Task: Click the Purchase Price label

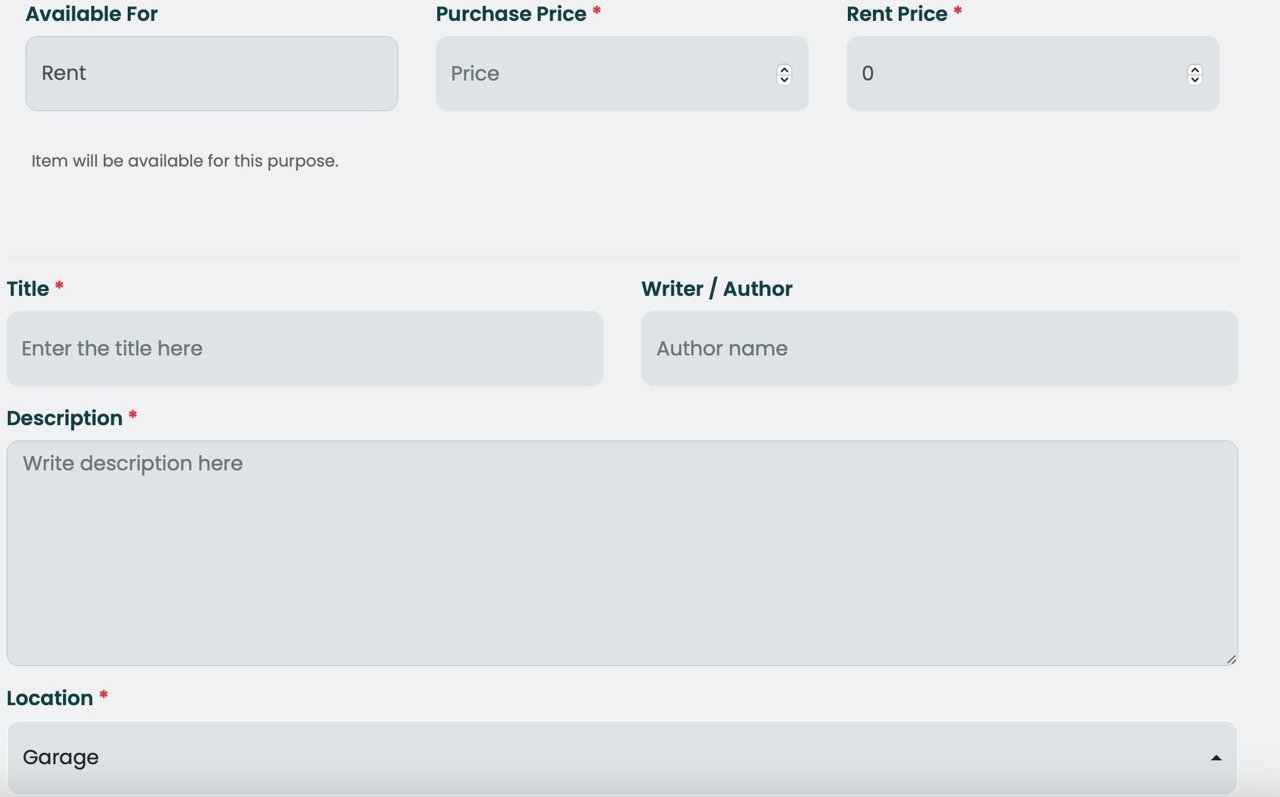Action: click(511, 14)
